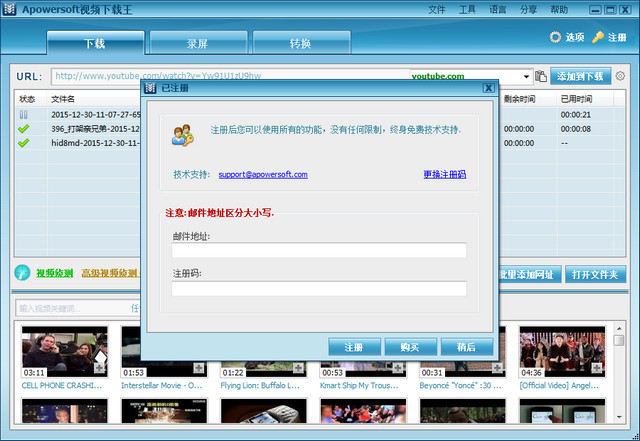Screen dimensions: 640x441
Task: Click the Apowersoft app logo icon
Action: coord(9,9)
